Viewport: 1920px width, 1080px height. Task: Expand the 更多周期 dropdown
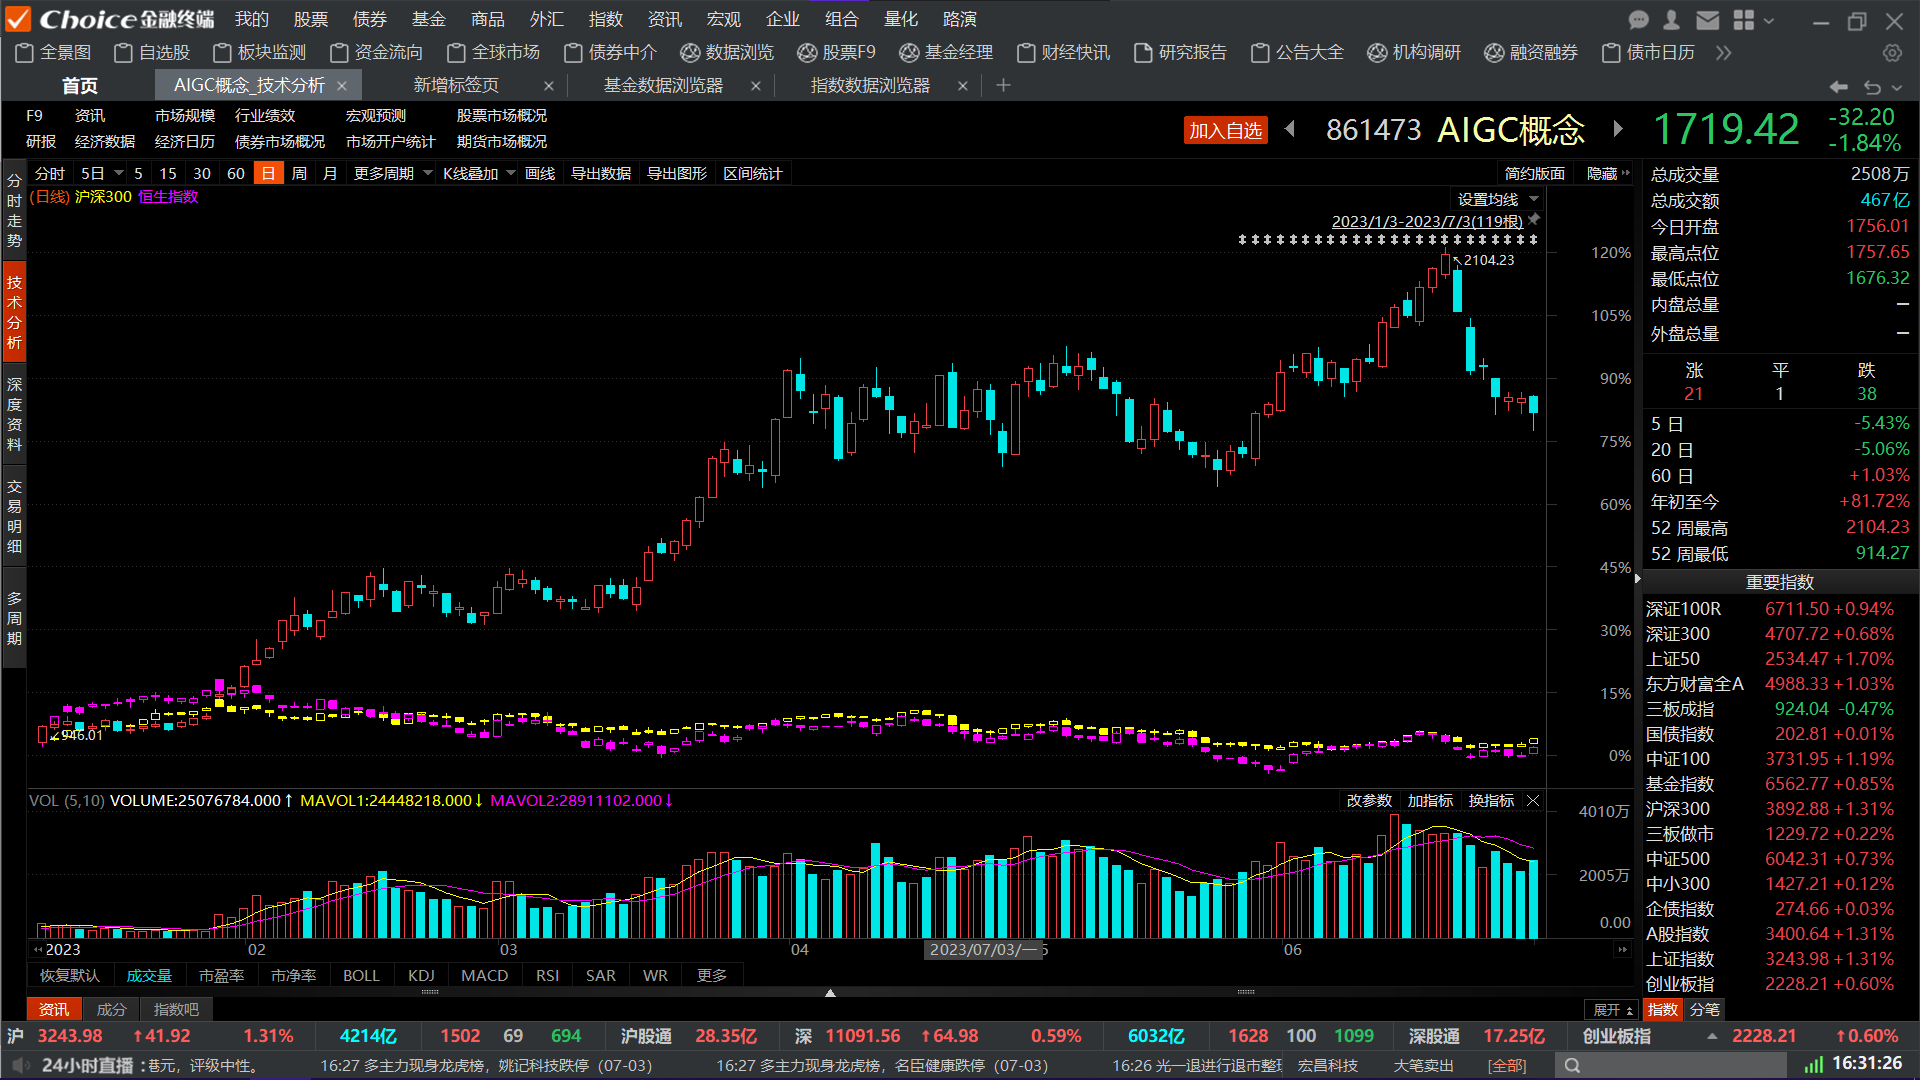(393, 173)
